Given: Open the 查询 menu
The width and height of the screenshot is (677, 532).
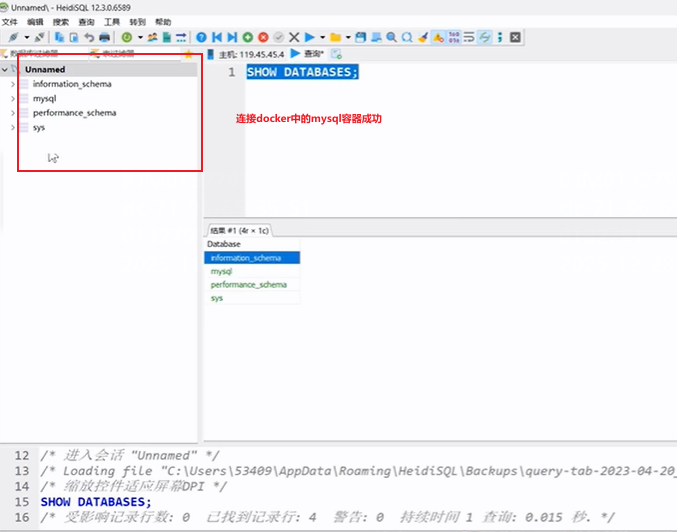Looking at the screenshot, I should (x=86, y=22).
